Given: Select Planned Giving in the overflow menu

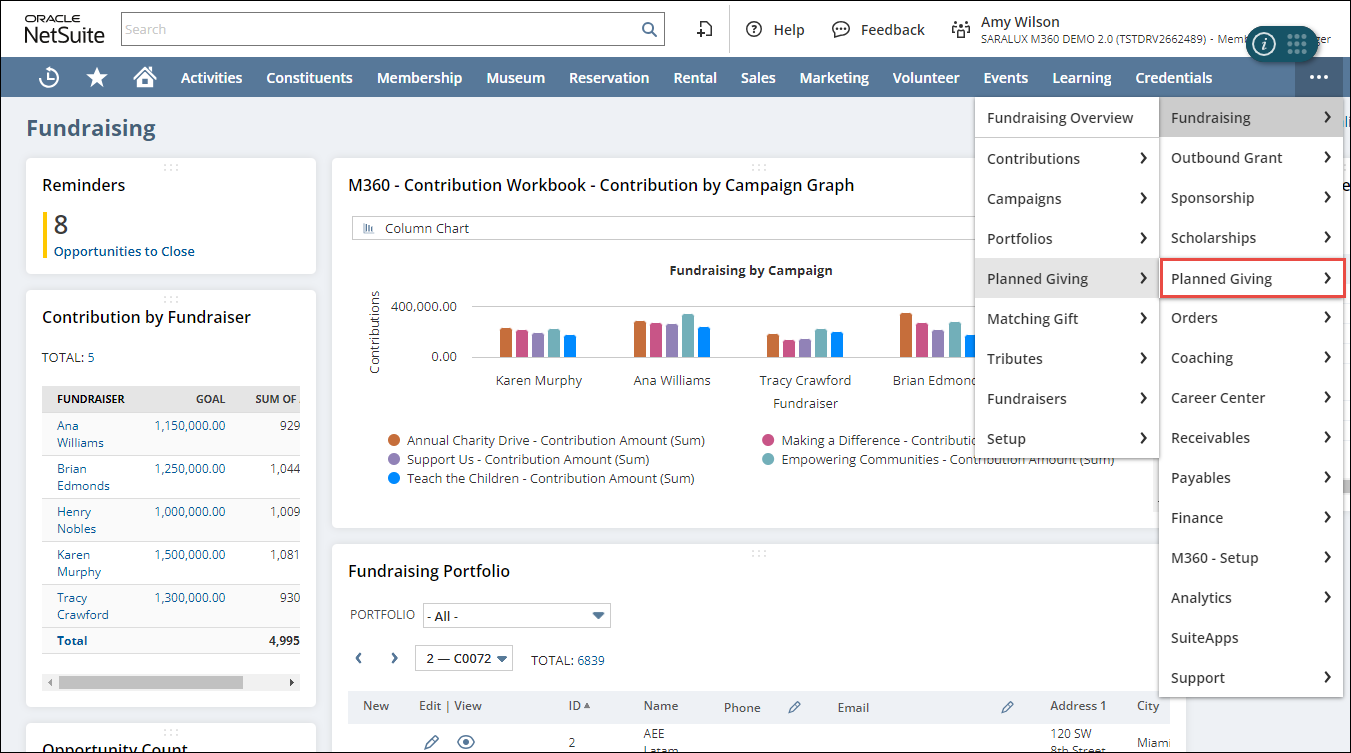Looking at the screenshot, I should (x=1250, y=278).
